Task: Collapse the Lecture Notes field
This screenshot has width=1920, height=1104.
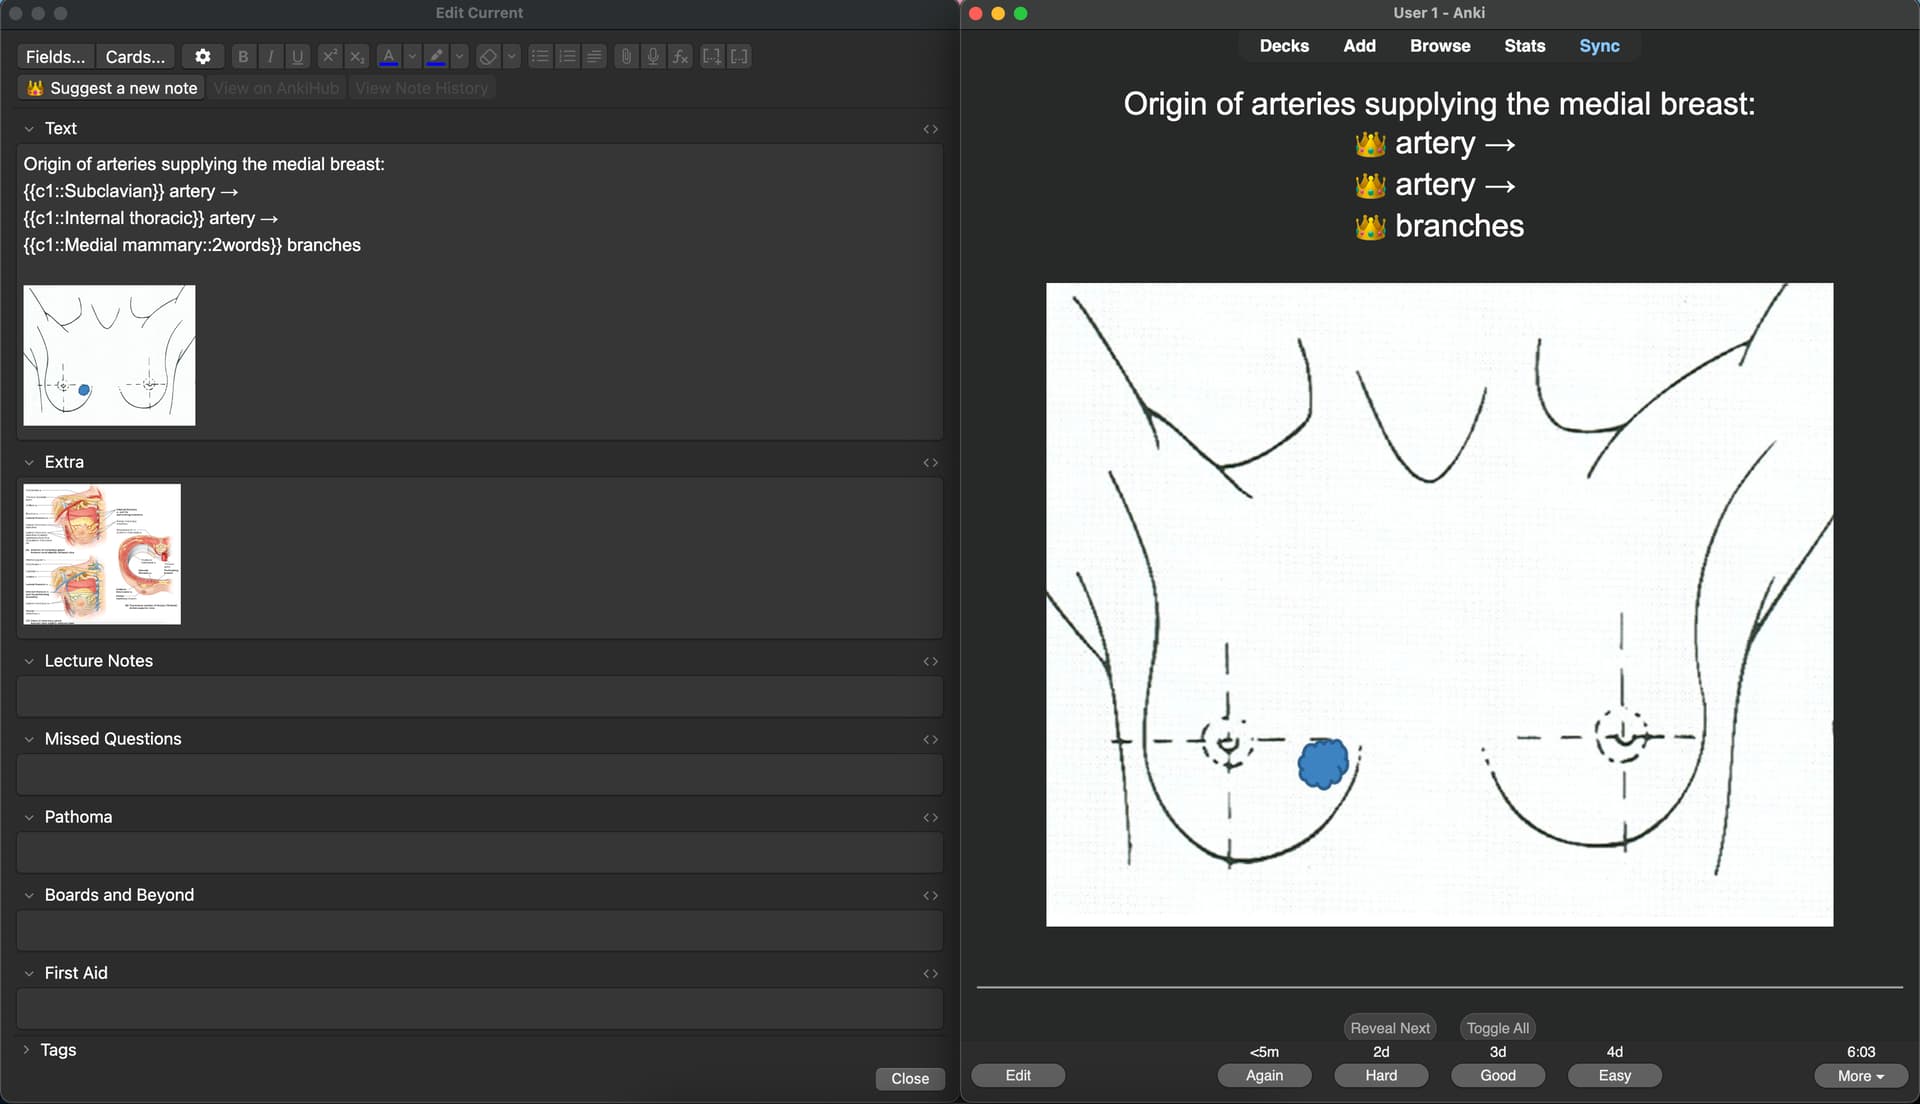Action: click(x=29, y=662)
